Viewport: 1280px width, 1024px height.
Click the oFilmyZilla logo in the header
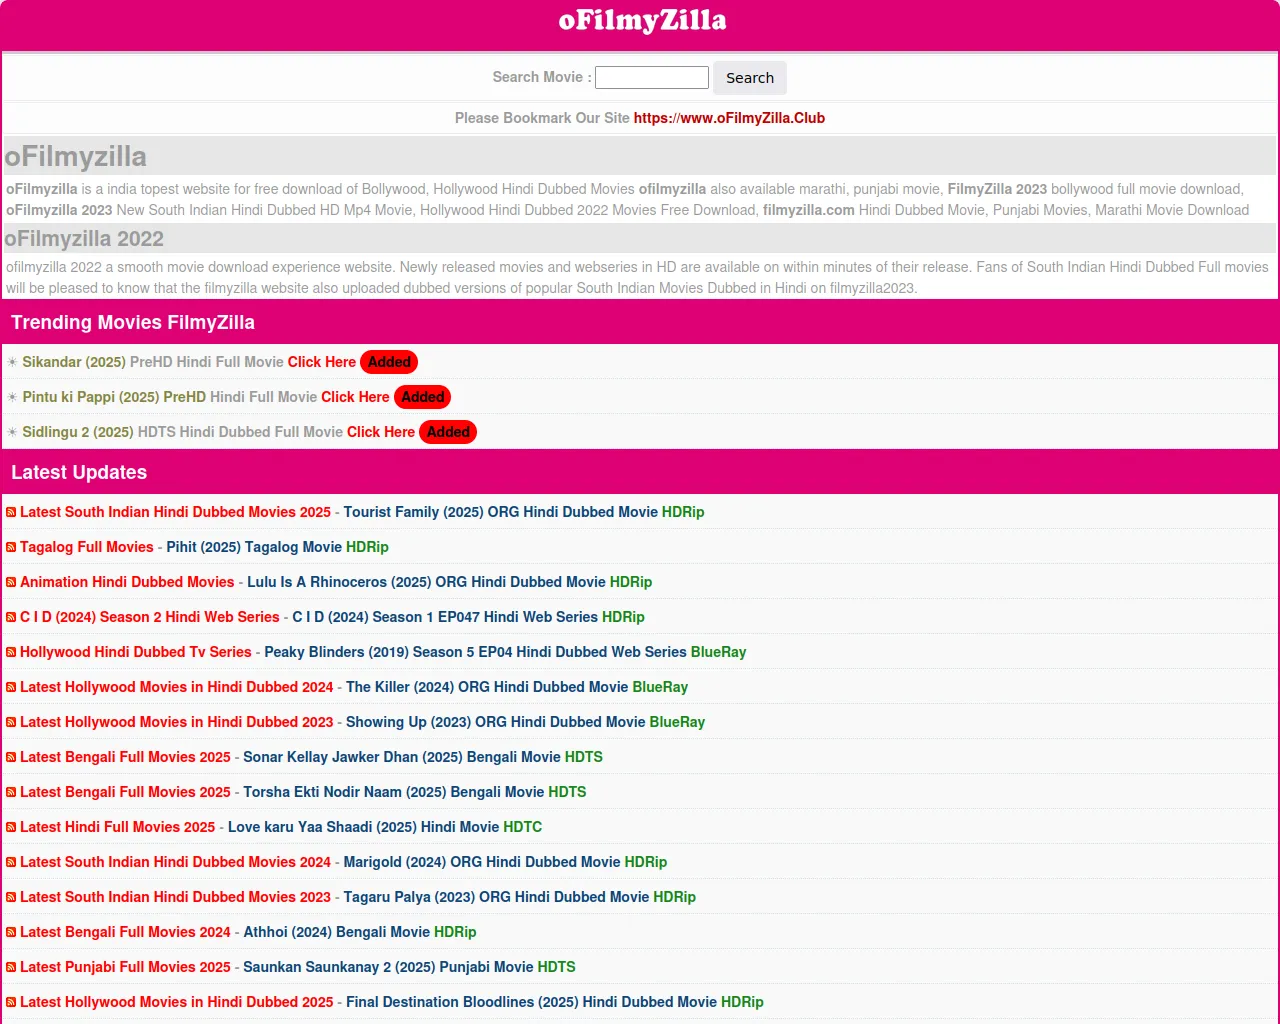[x=642, y=21]
